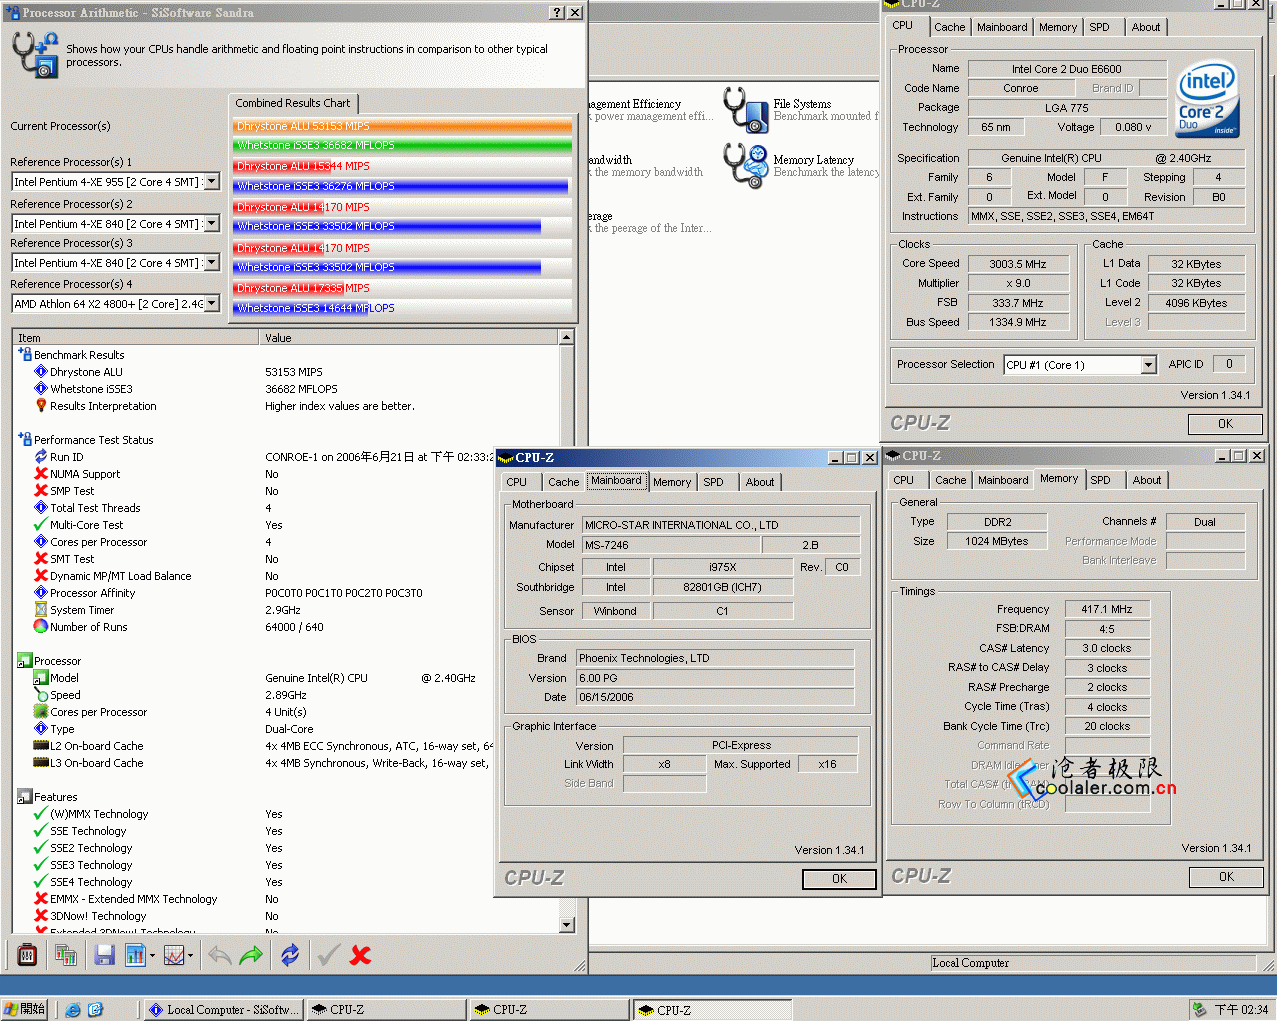This screenshot has width=1277, height=1021.
Task: Click OK in Mainboard CPU-Z window
Action: (x=839, y=879)
